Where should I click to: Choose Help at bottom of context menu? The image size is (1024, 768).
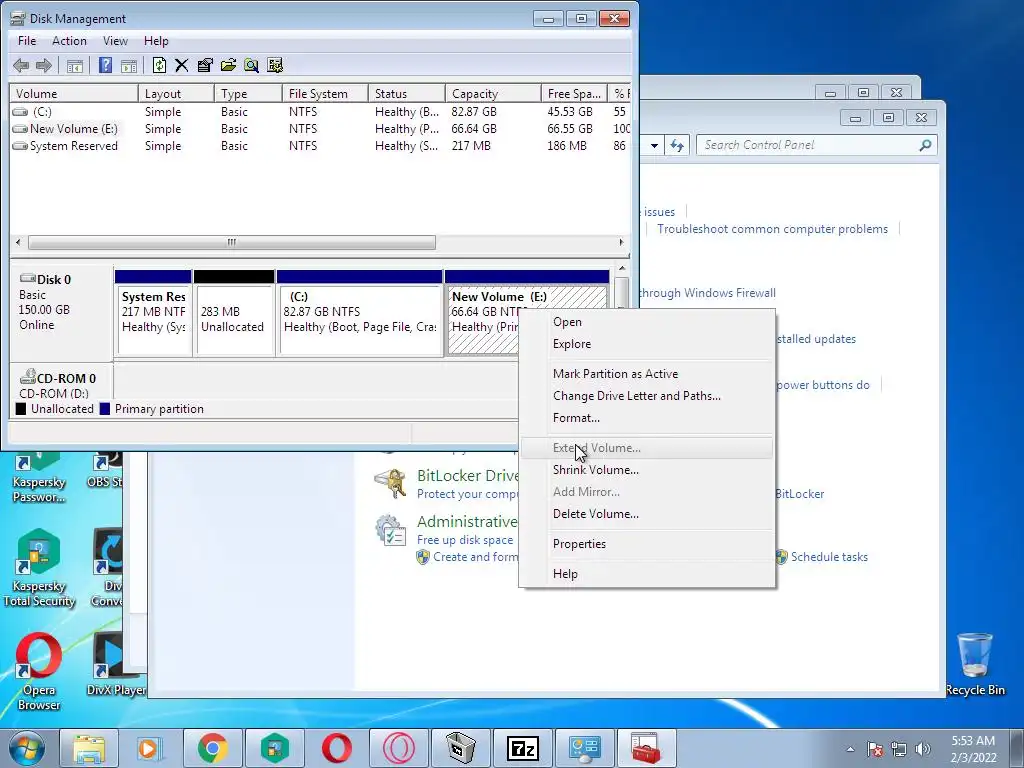coord(647,573)
